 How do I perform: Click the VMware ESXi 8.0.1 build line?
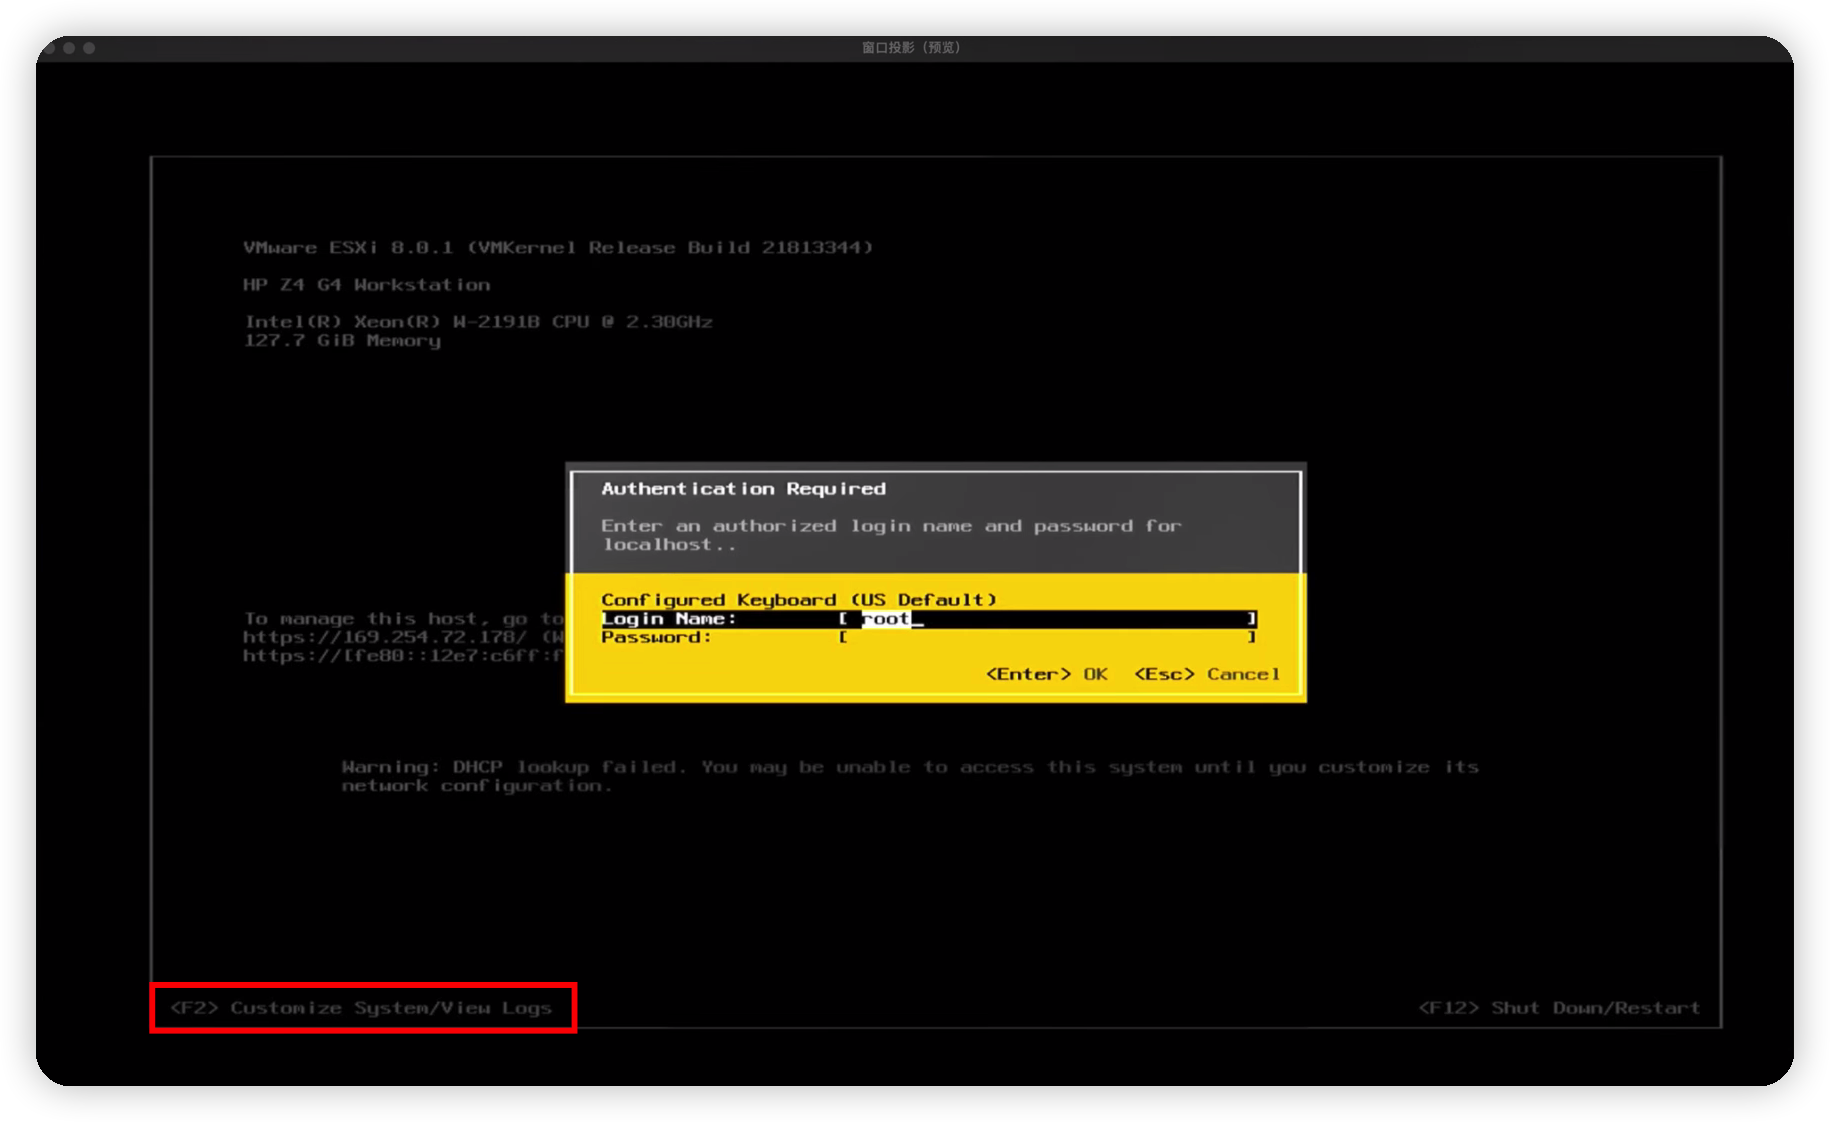click(x=558, y=248)
